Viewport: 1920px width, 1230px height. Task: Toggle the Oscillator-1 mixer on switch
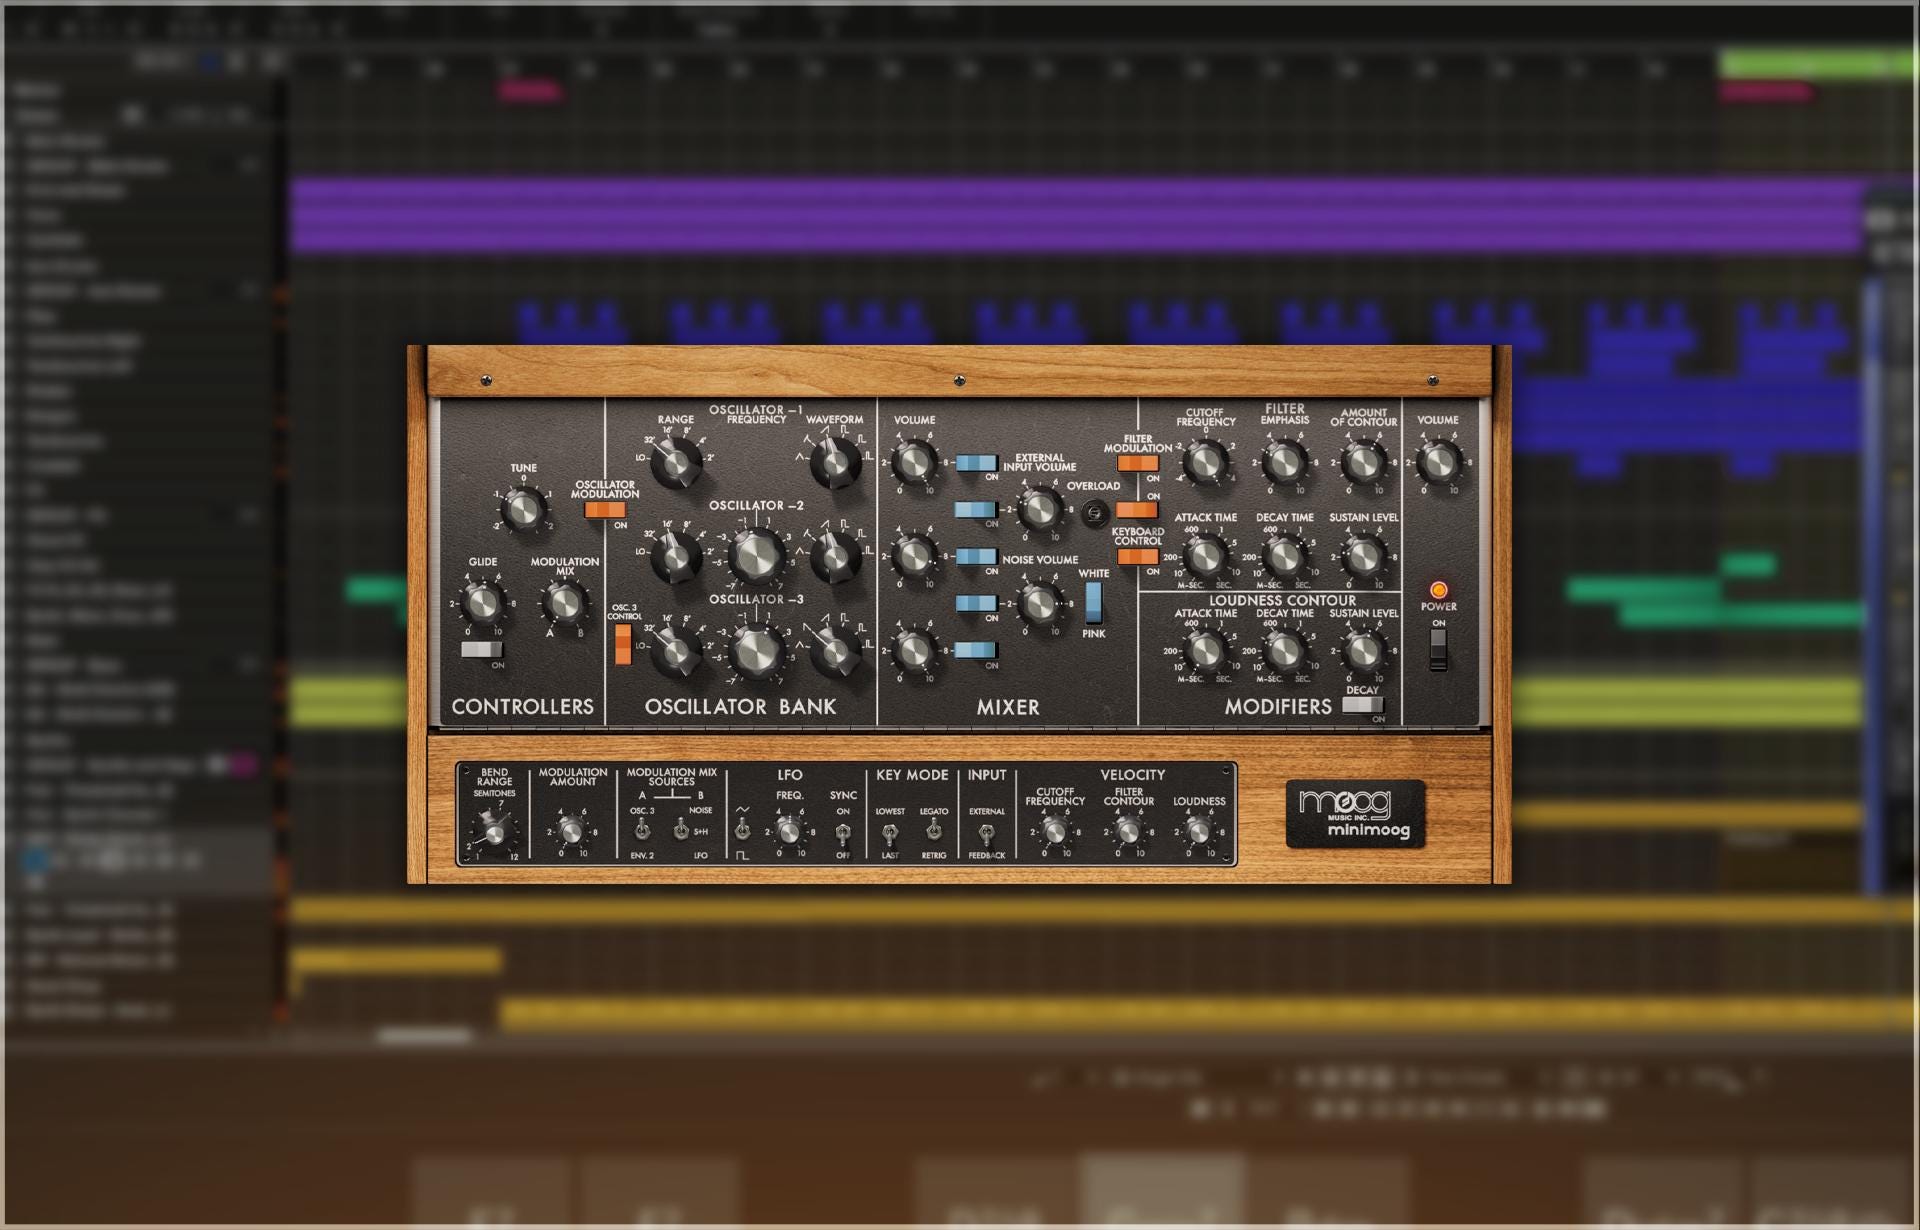(975, 463)
